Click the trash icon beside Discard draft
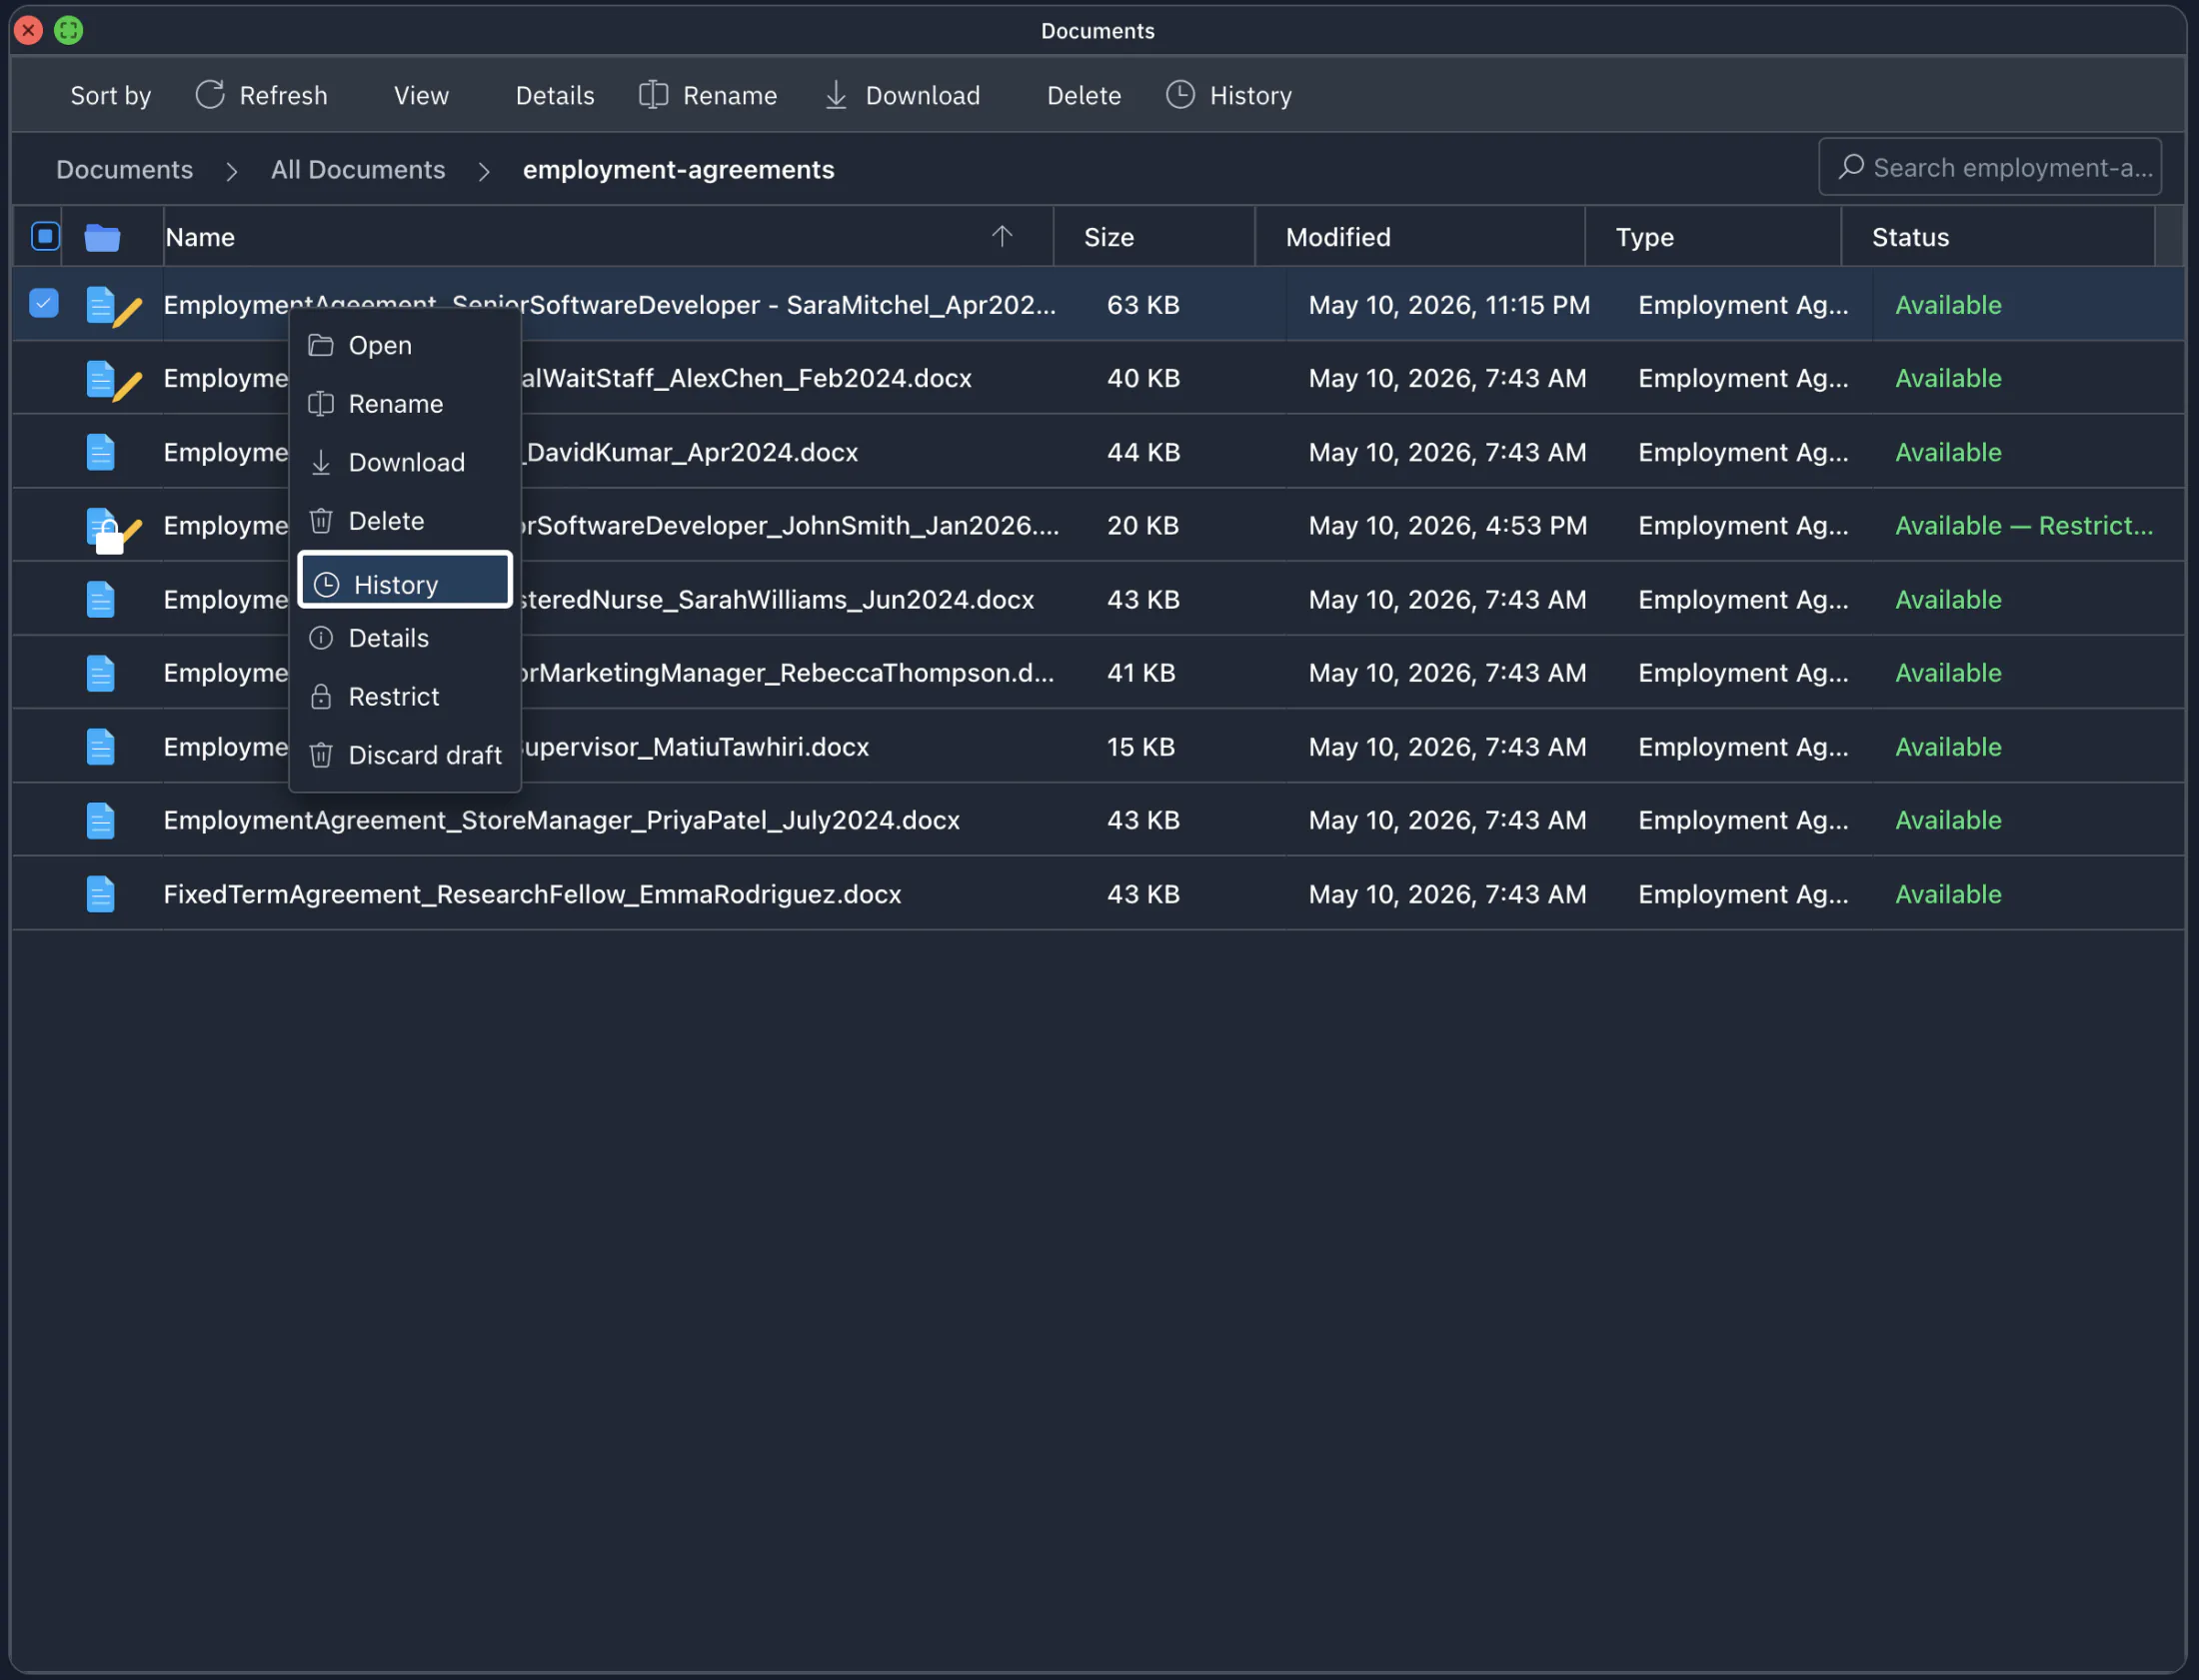This screenshot has height=1680, width=2199. [321, 755]
